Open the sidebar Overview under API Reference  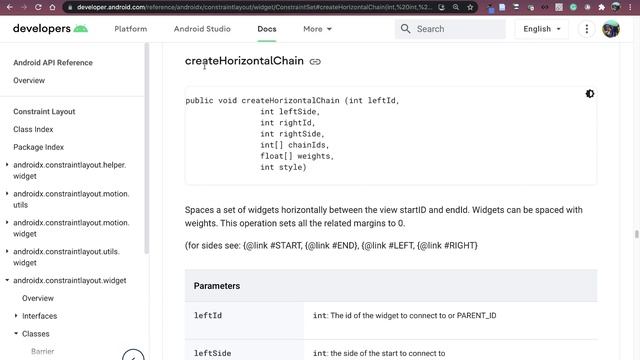click(x=29, y=80)
